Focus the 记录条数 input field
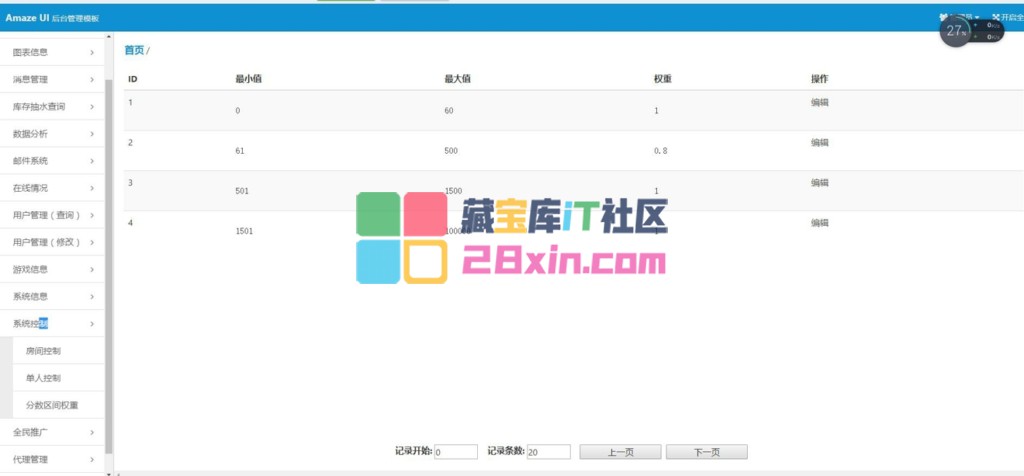 pyautogui.click(x=549, y=452)
